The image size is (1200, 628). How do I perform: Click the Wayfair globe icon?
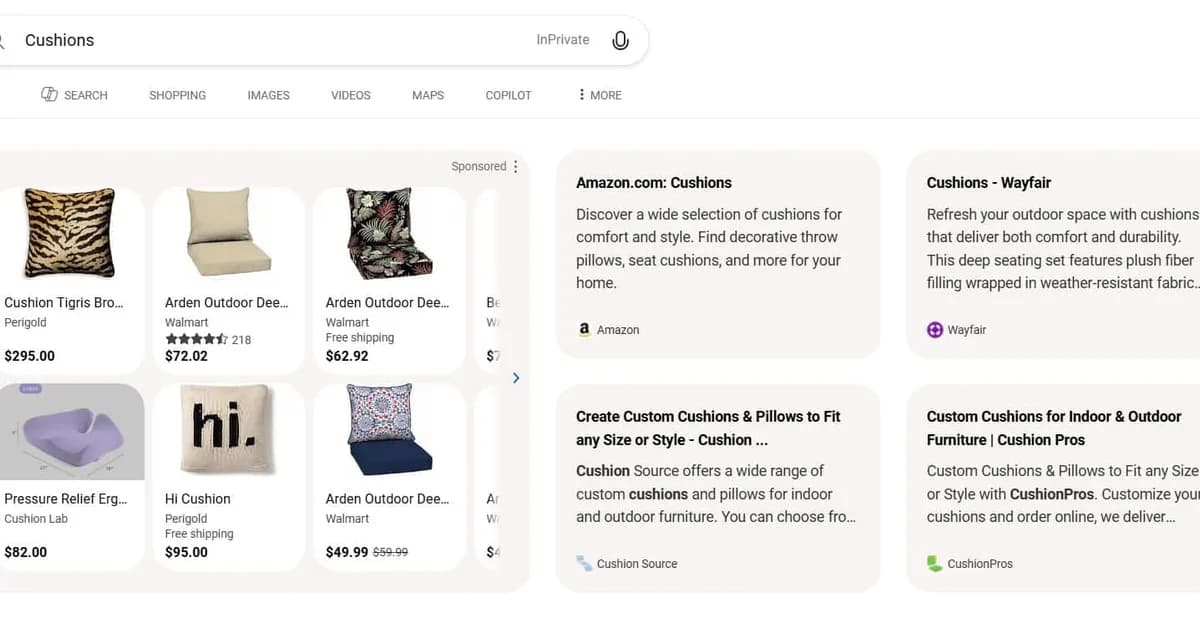click(x=934, y=329)
